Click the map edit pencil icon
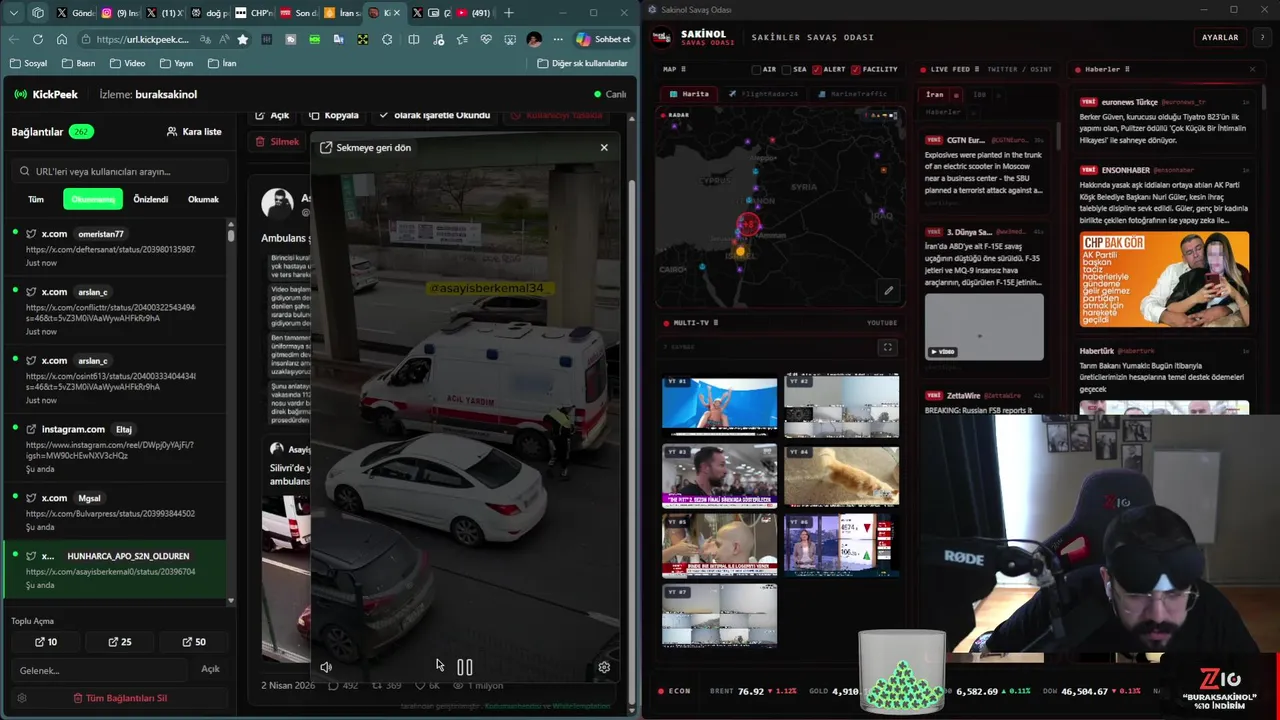This screenshot has width=1280, height=720. pyautogui.click(x=888, y=291)
